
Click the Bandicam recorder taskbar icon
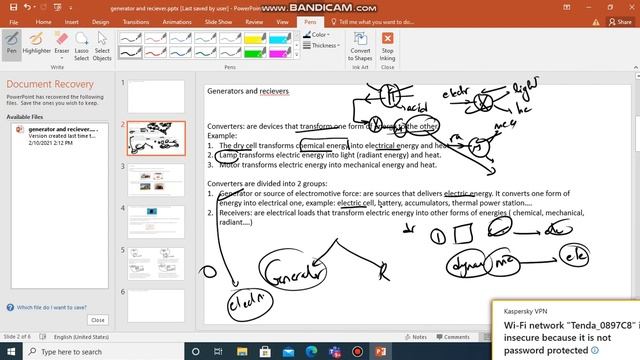[x=358, y=351]
